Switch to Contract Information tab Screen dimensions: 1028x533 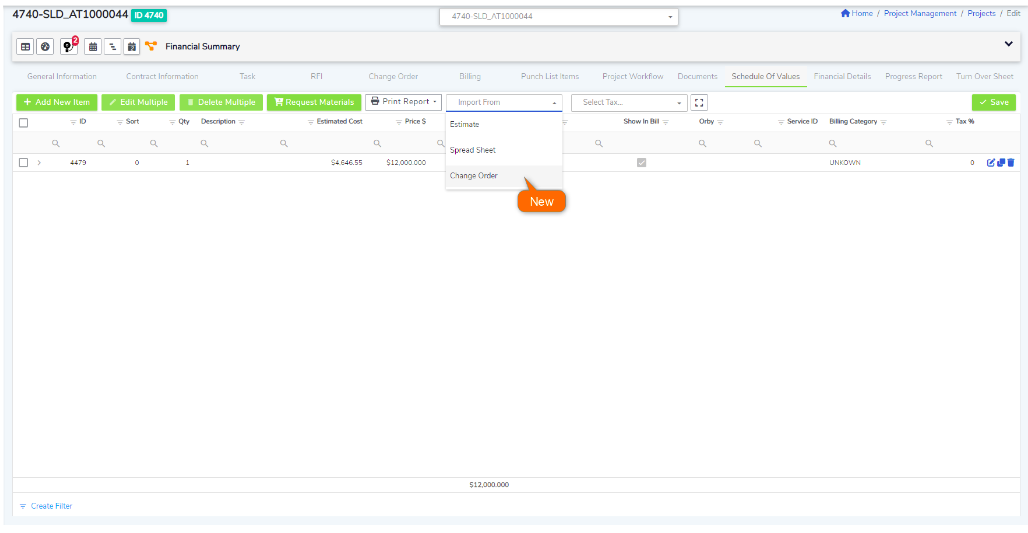162,76
